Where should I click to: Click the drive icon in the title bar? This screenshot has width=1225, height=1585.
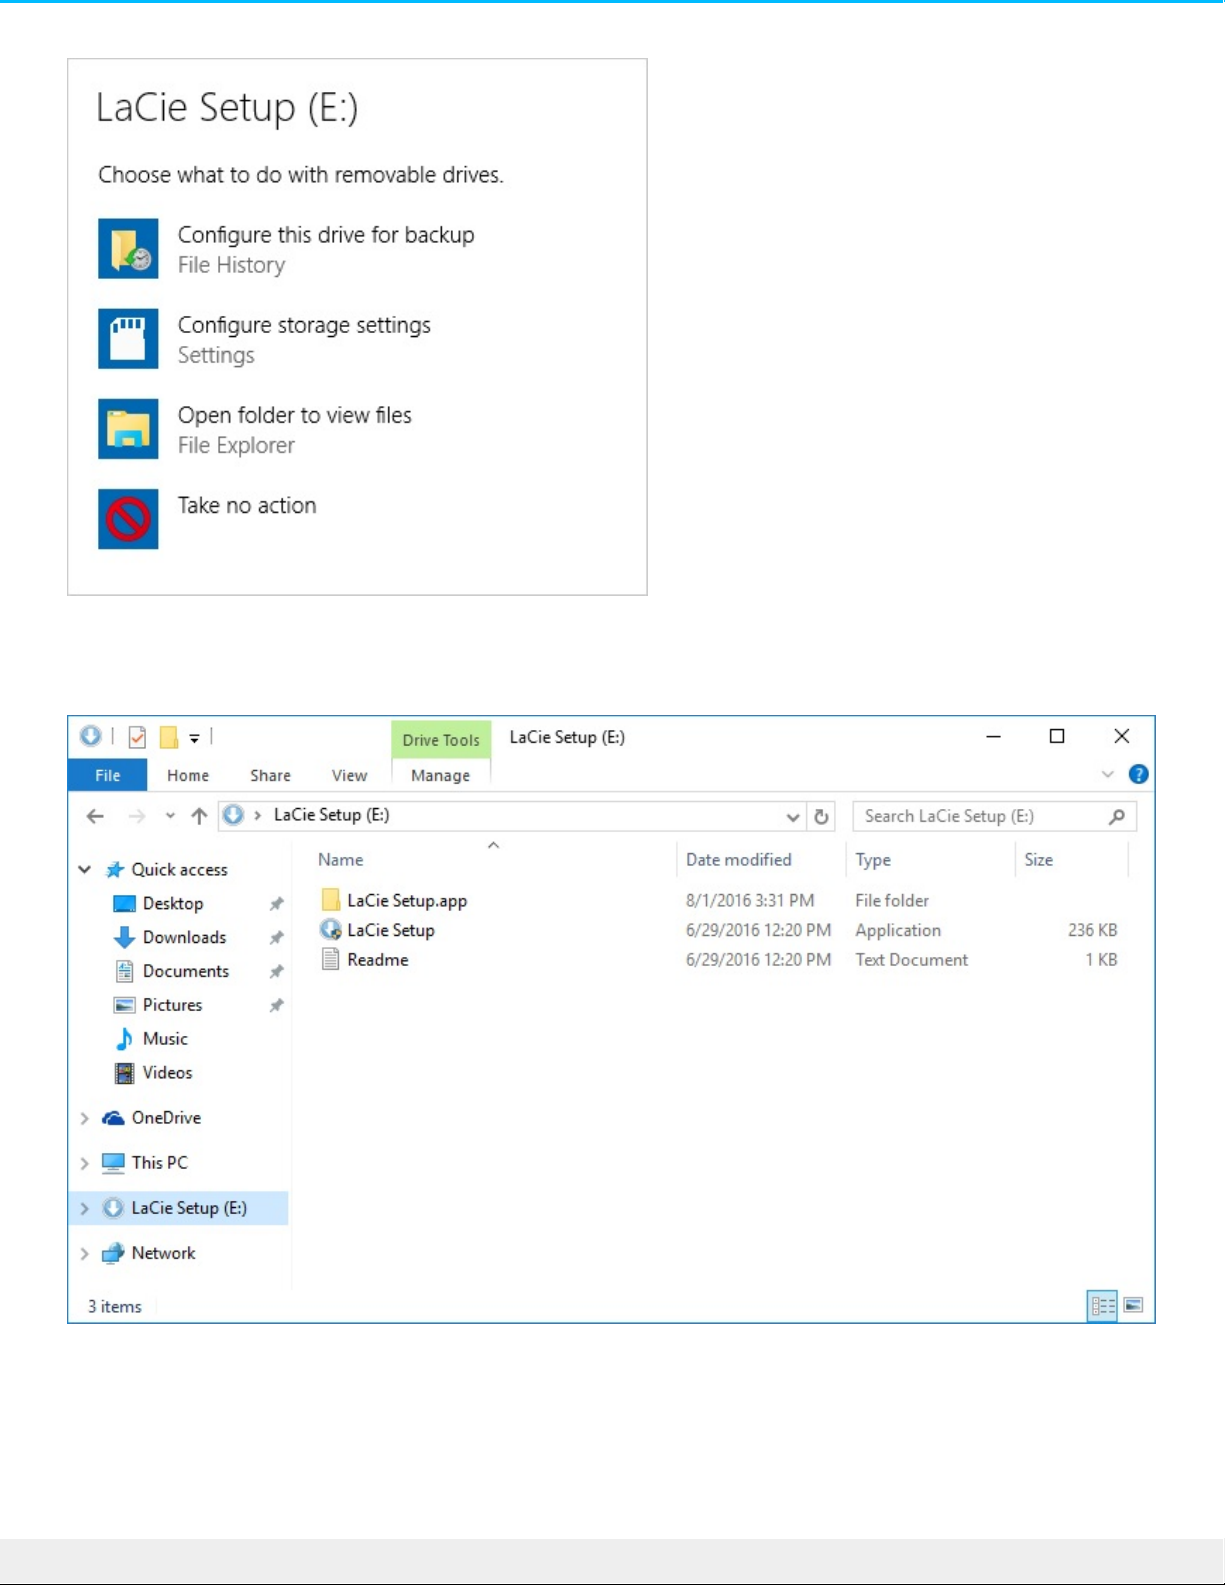pos(91,737)
